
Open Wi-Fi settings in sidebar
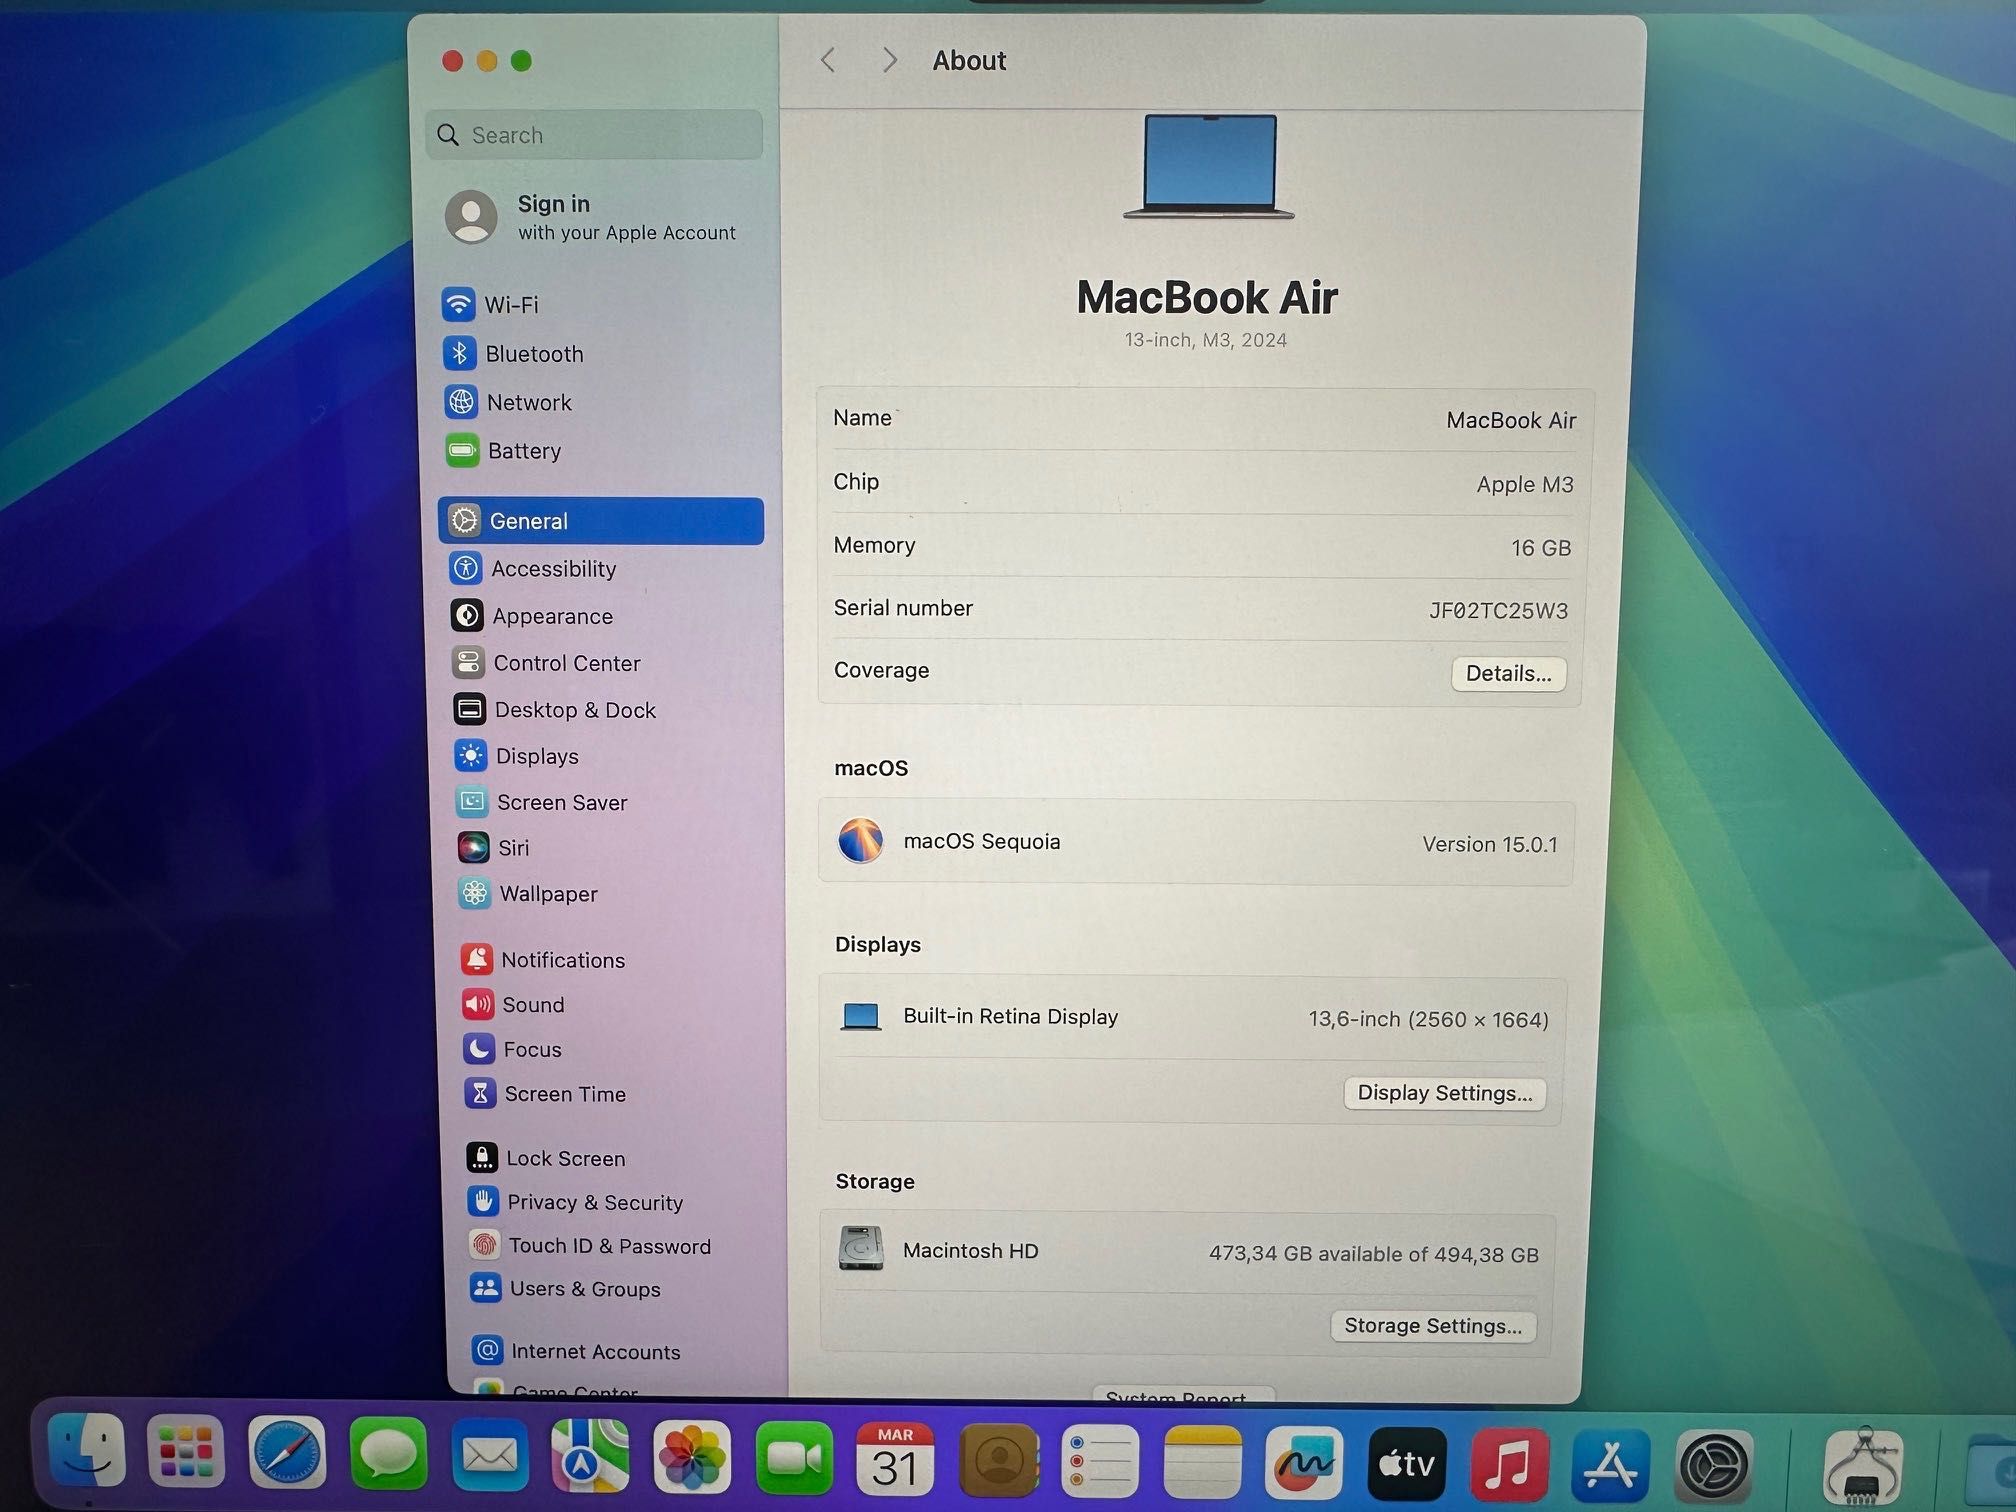(491, 304)
